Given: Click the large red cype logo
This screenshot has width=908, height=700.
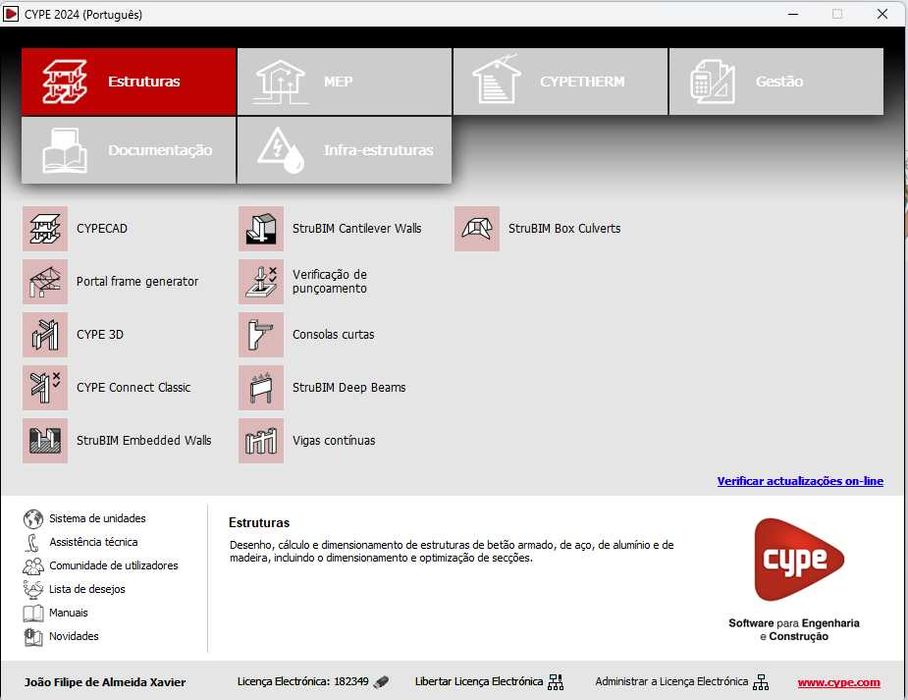Looking at the screenshot, I should (799, 559).
